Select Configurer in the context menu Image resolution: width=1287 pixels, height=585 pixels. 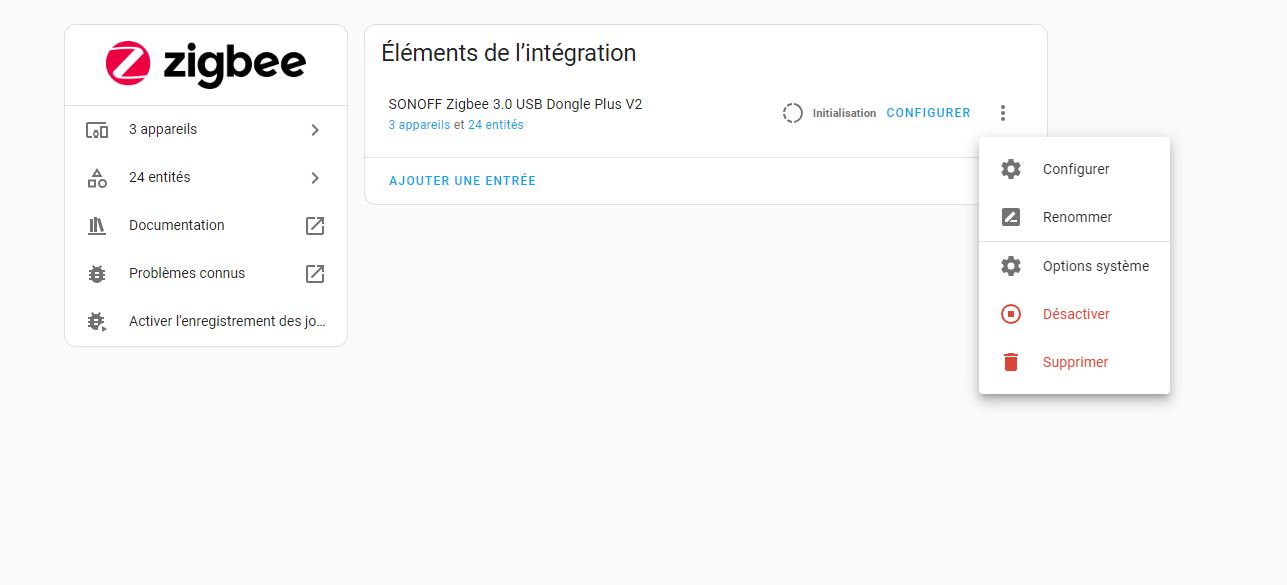pos(1074,169)
